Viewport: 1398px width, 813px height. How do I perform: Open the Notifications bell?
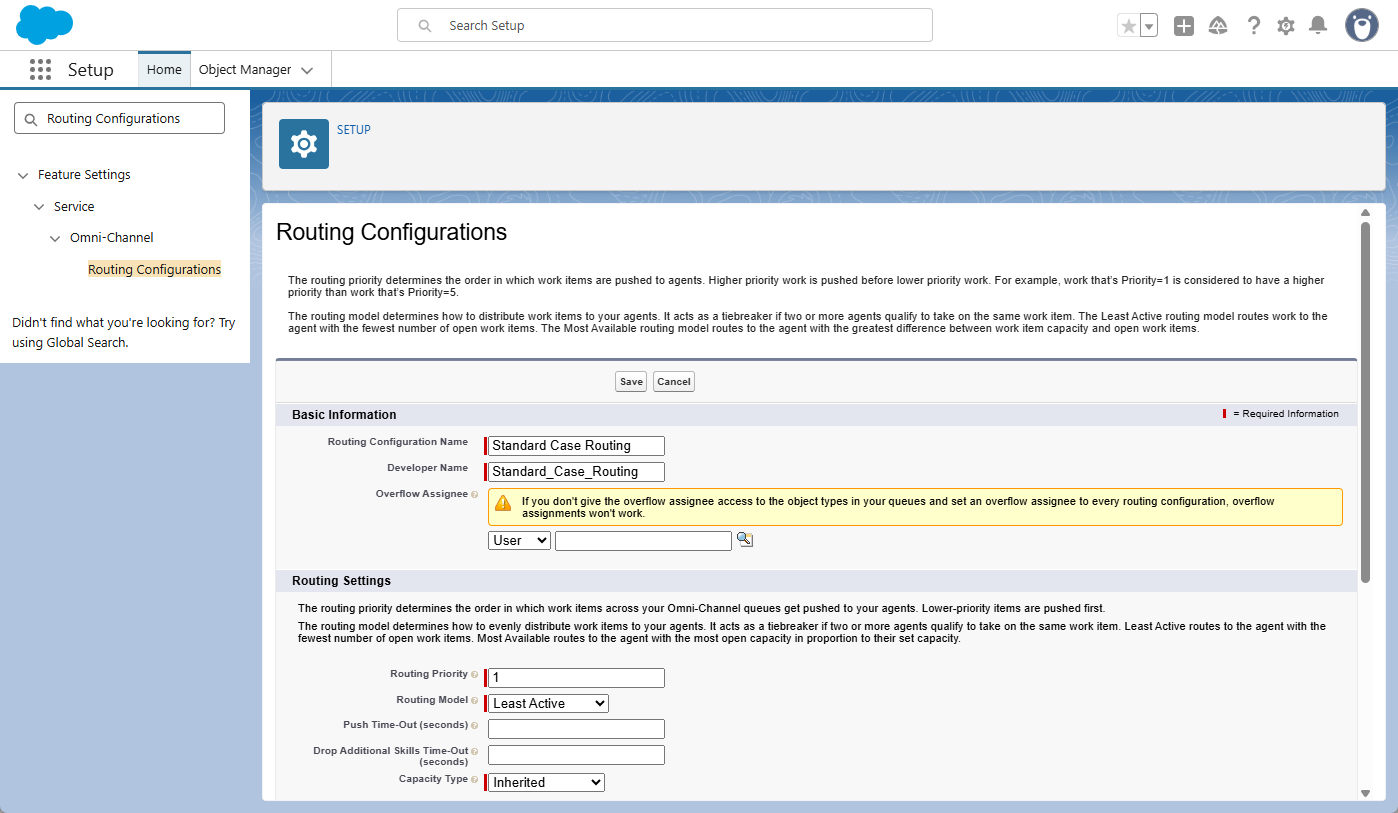pos(1318,26)
